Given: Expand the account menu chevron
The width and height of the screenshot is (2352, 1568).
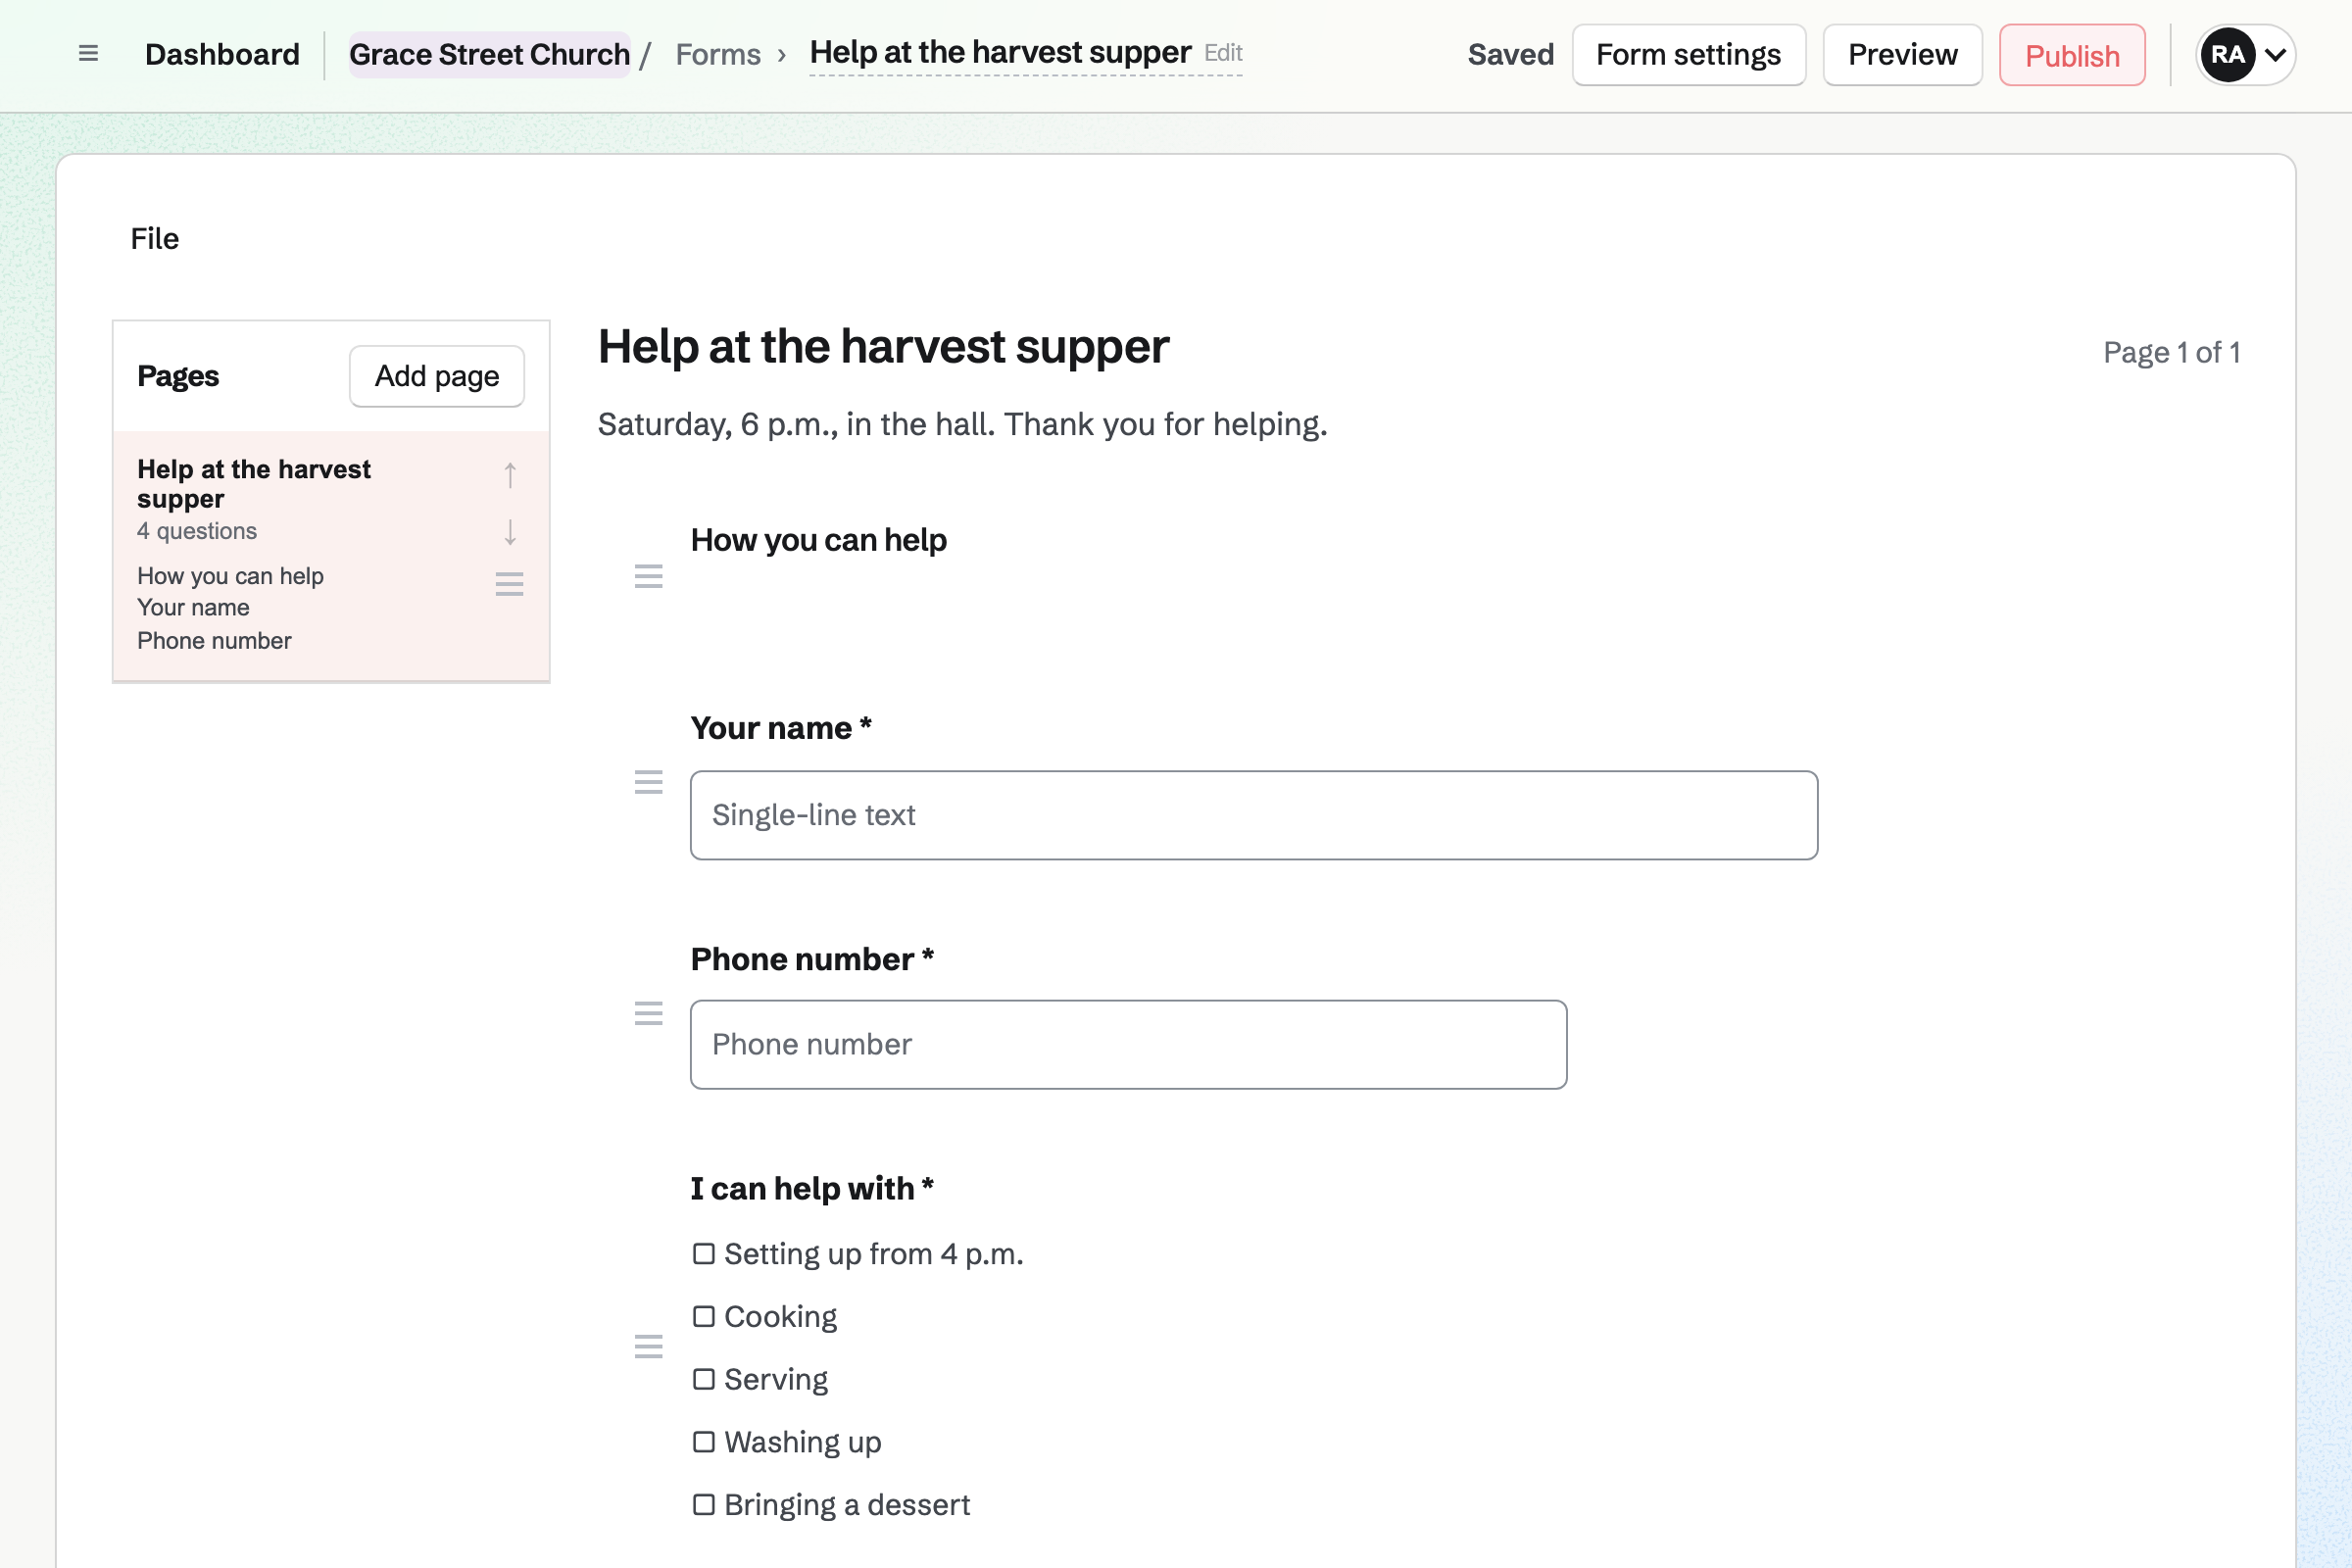Looking at the screenshot, I should [x=2275, y=55].
